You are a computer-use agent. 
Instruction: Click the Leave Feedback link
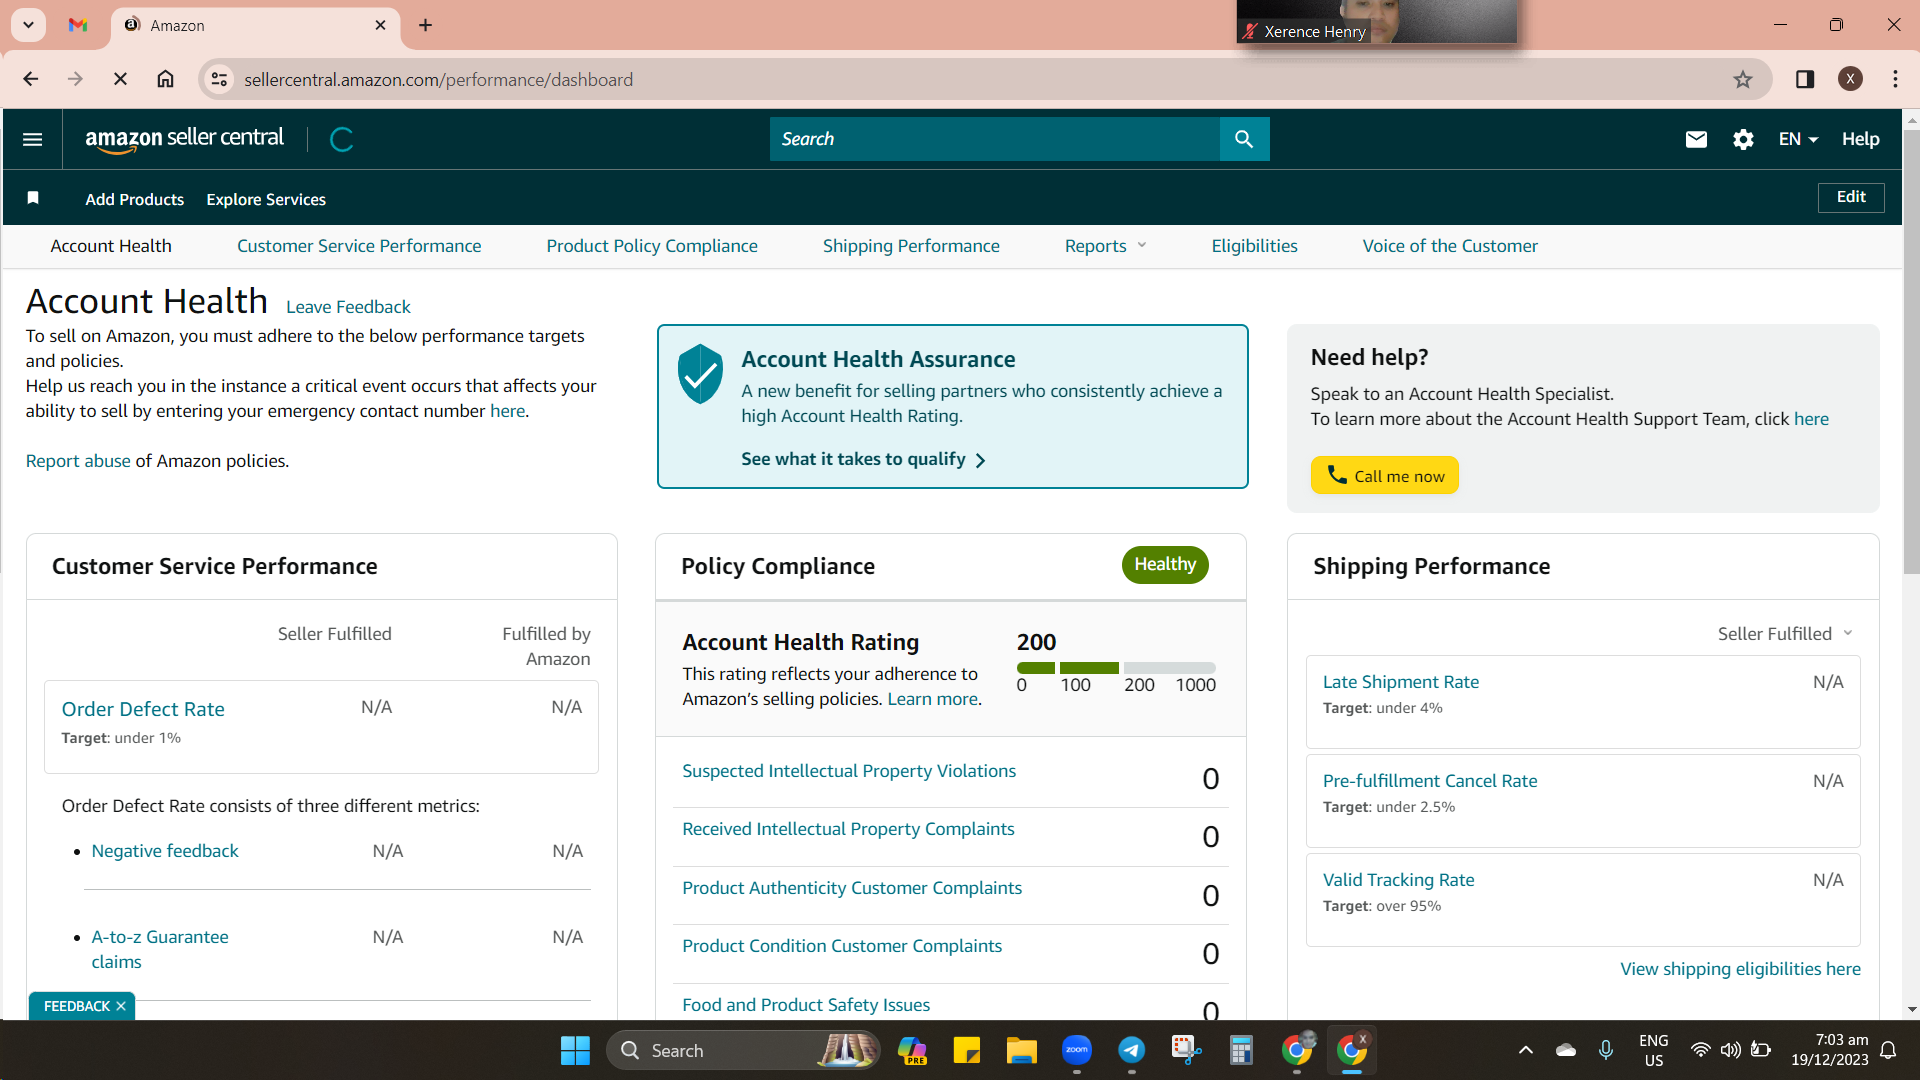coord(348,307)
